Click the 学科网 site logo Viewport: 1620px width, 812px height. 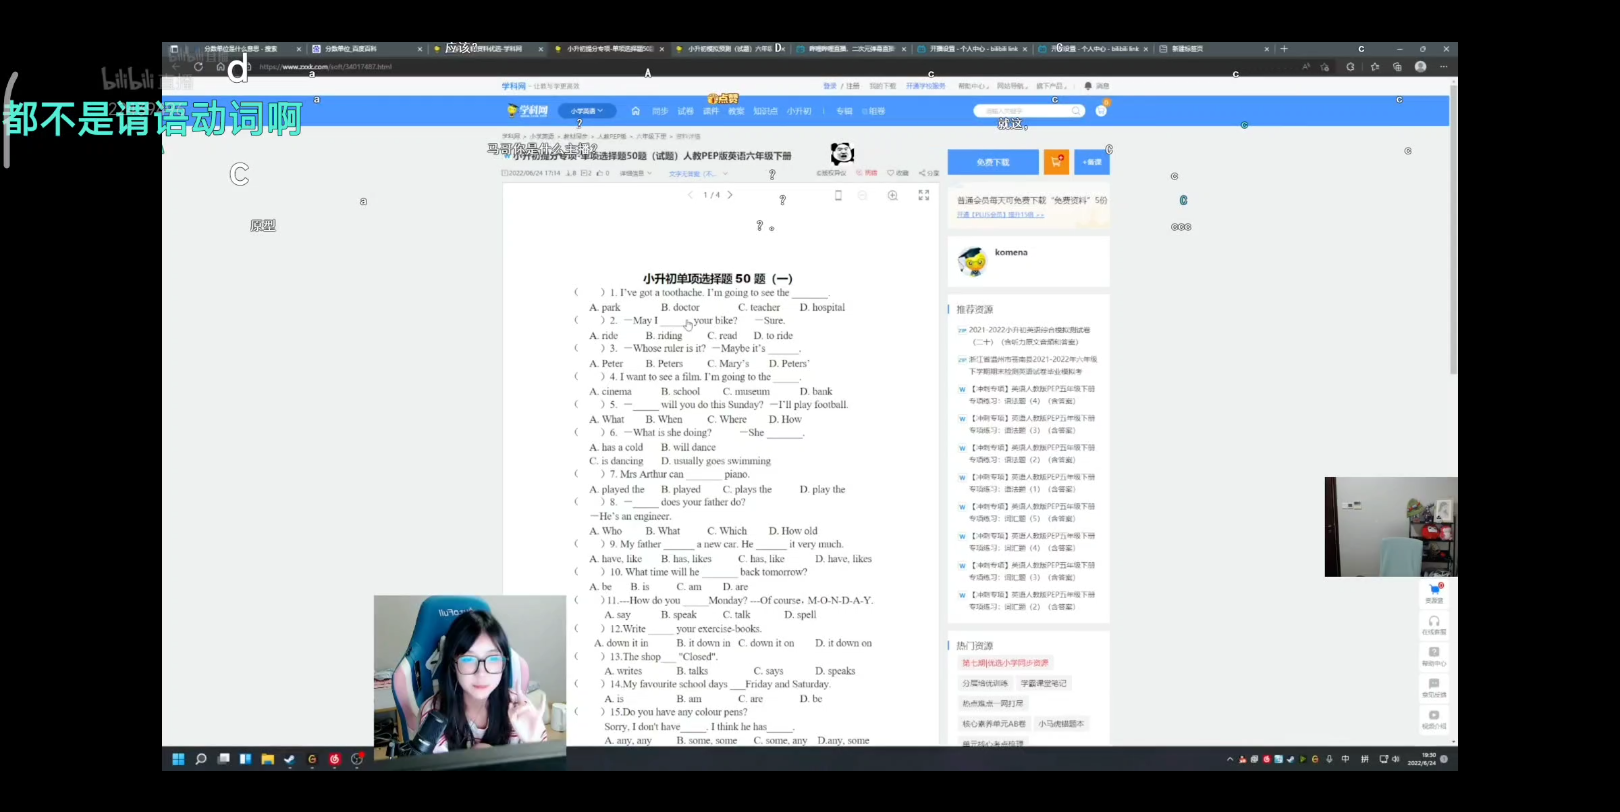[x=528, y=111]
